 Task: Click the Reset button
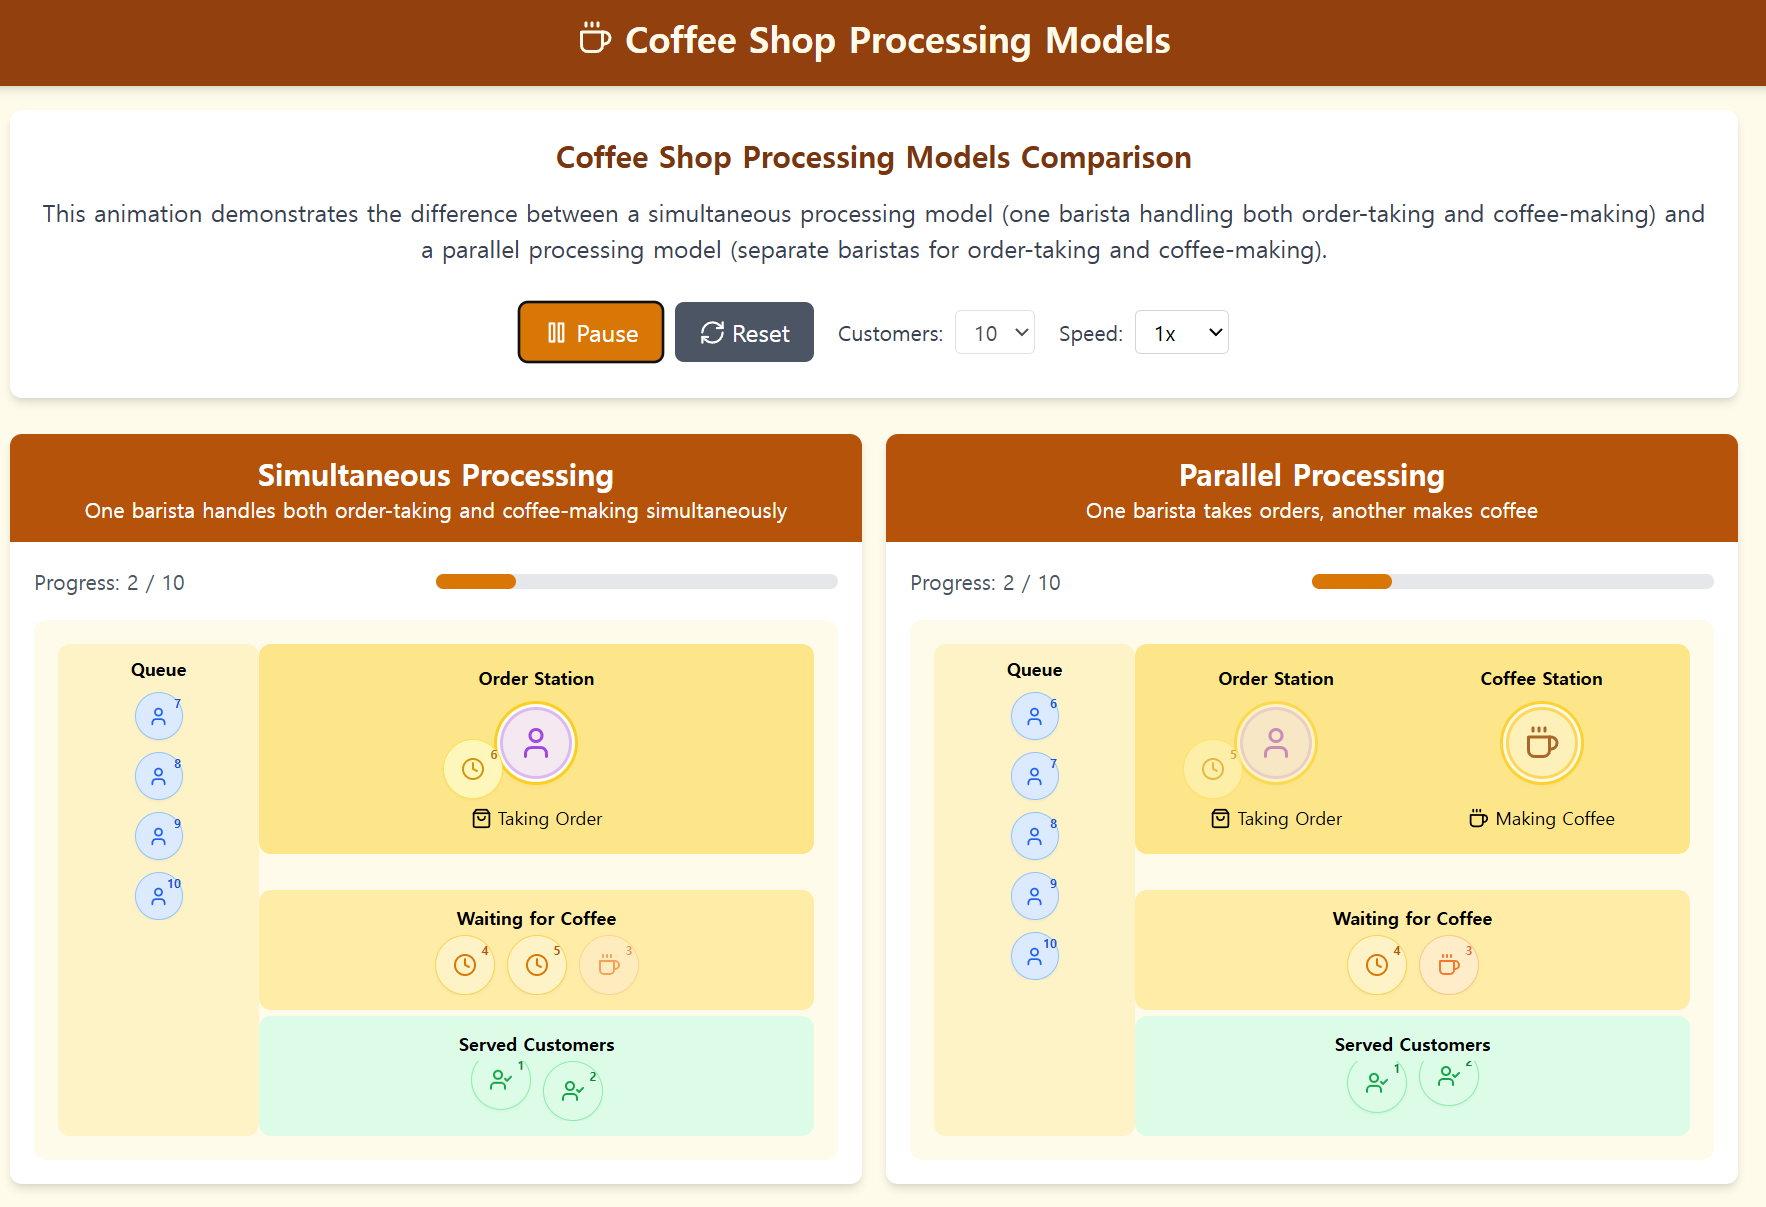pyautogui.click(x=744, y=332)
